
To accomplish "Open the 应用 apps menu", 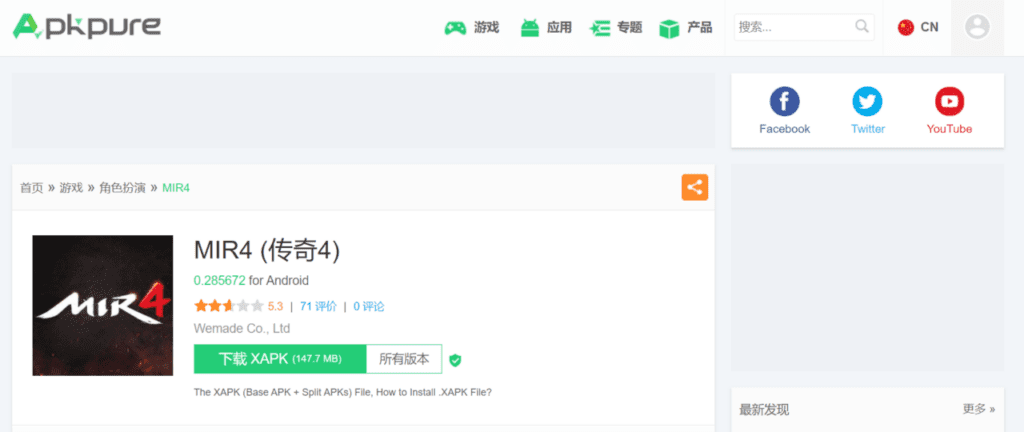I will tap(546, 27).
